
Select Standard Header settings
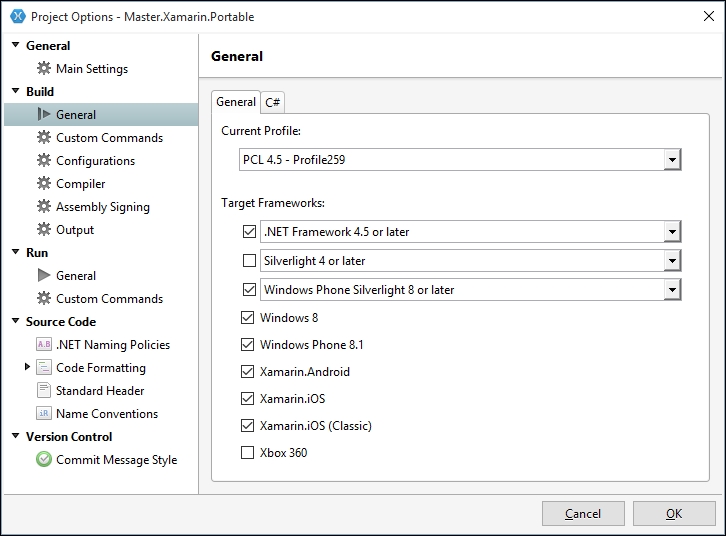pos(100,391)
